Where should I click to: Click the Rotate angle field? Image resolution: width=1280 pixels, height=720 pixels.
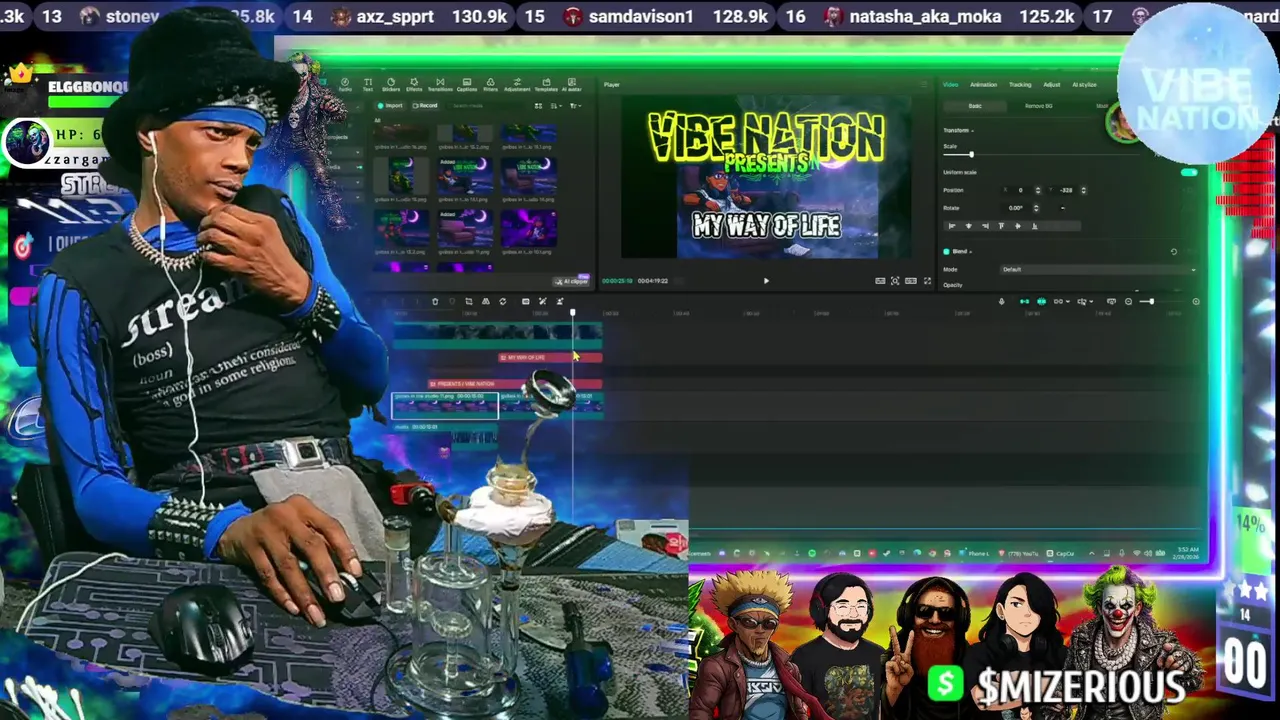1016,208
